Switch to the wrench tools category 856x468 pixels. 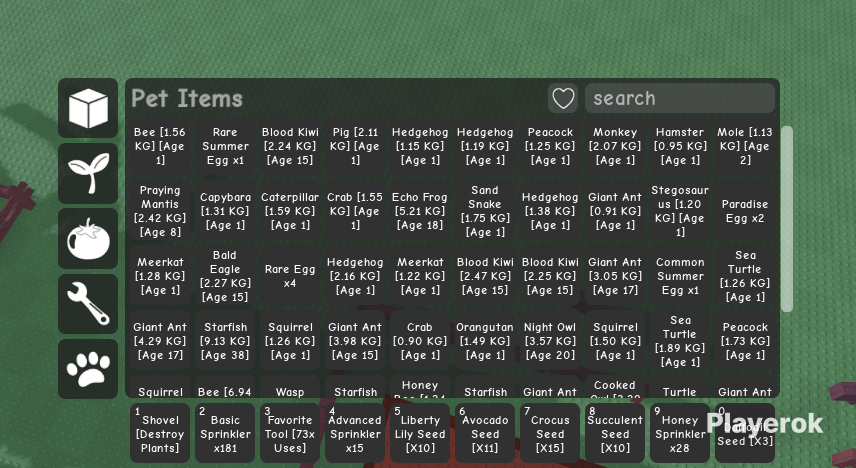[88, 304]
